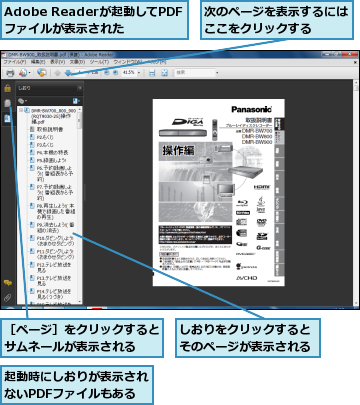The width and height of the screenshot is (360, 405).
Task: Click the bookmarks panel scrollbar
Action: (79, 206)
